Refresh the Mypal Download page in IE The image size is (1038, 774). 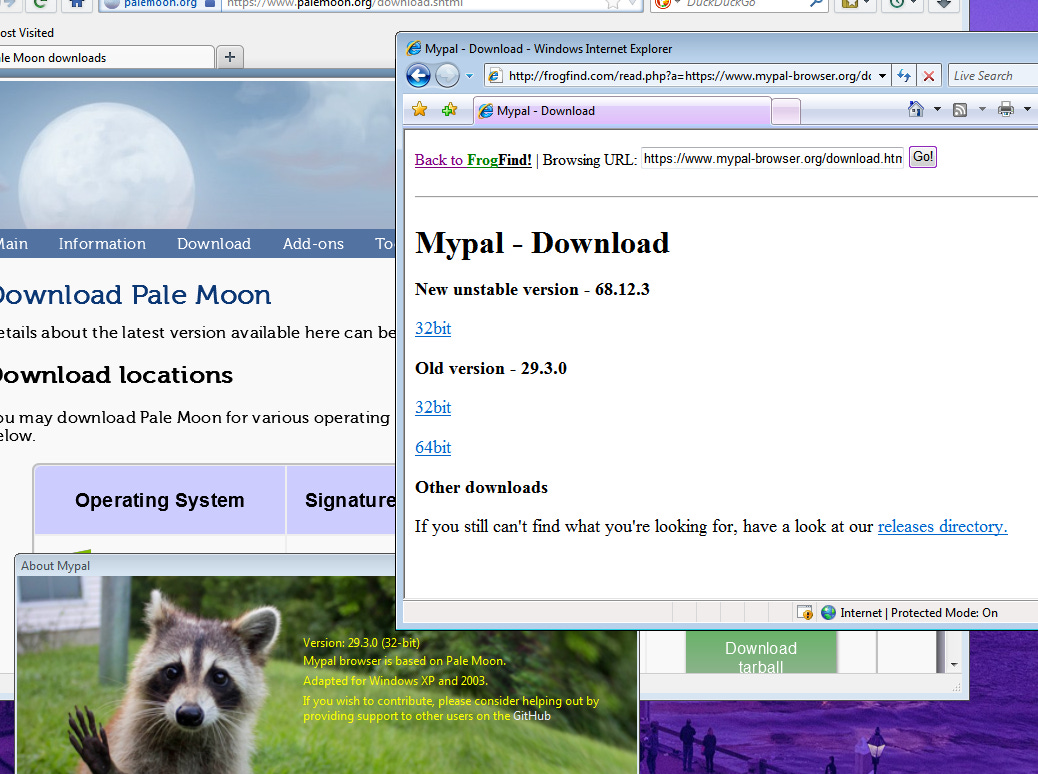(904, 76)
